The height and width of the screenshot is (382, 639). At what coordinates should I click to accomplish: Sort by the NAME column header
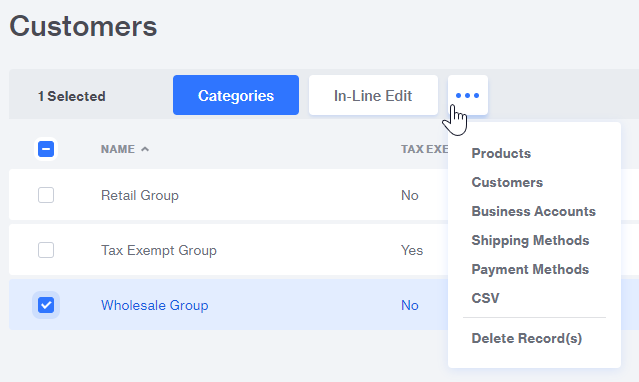point(118,149)
